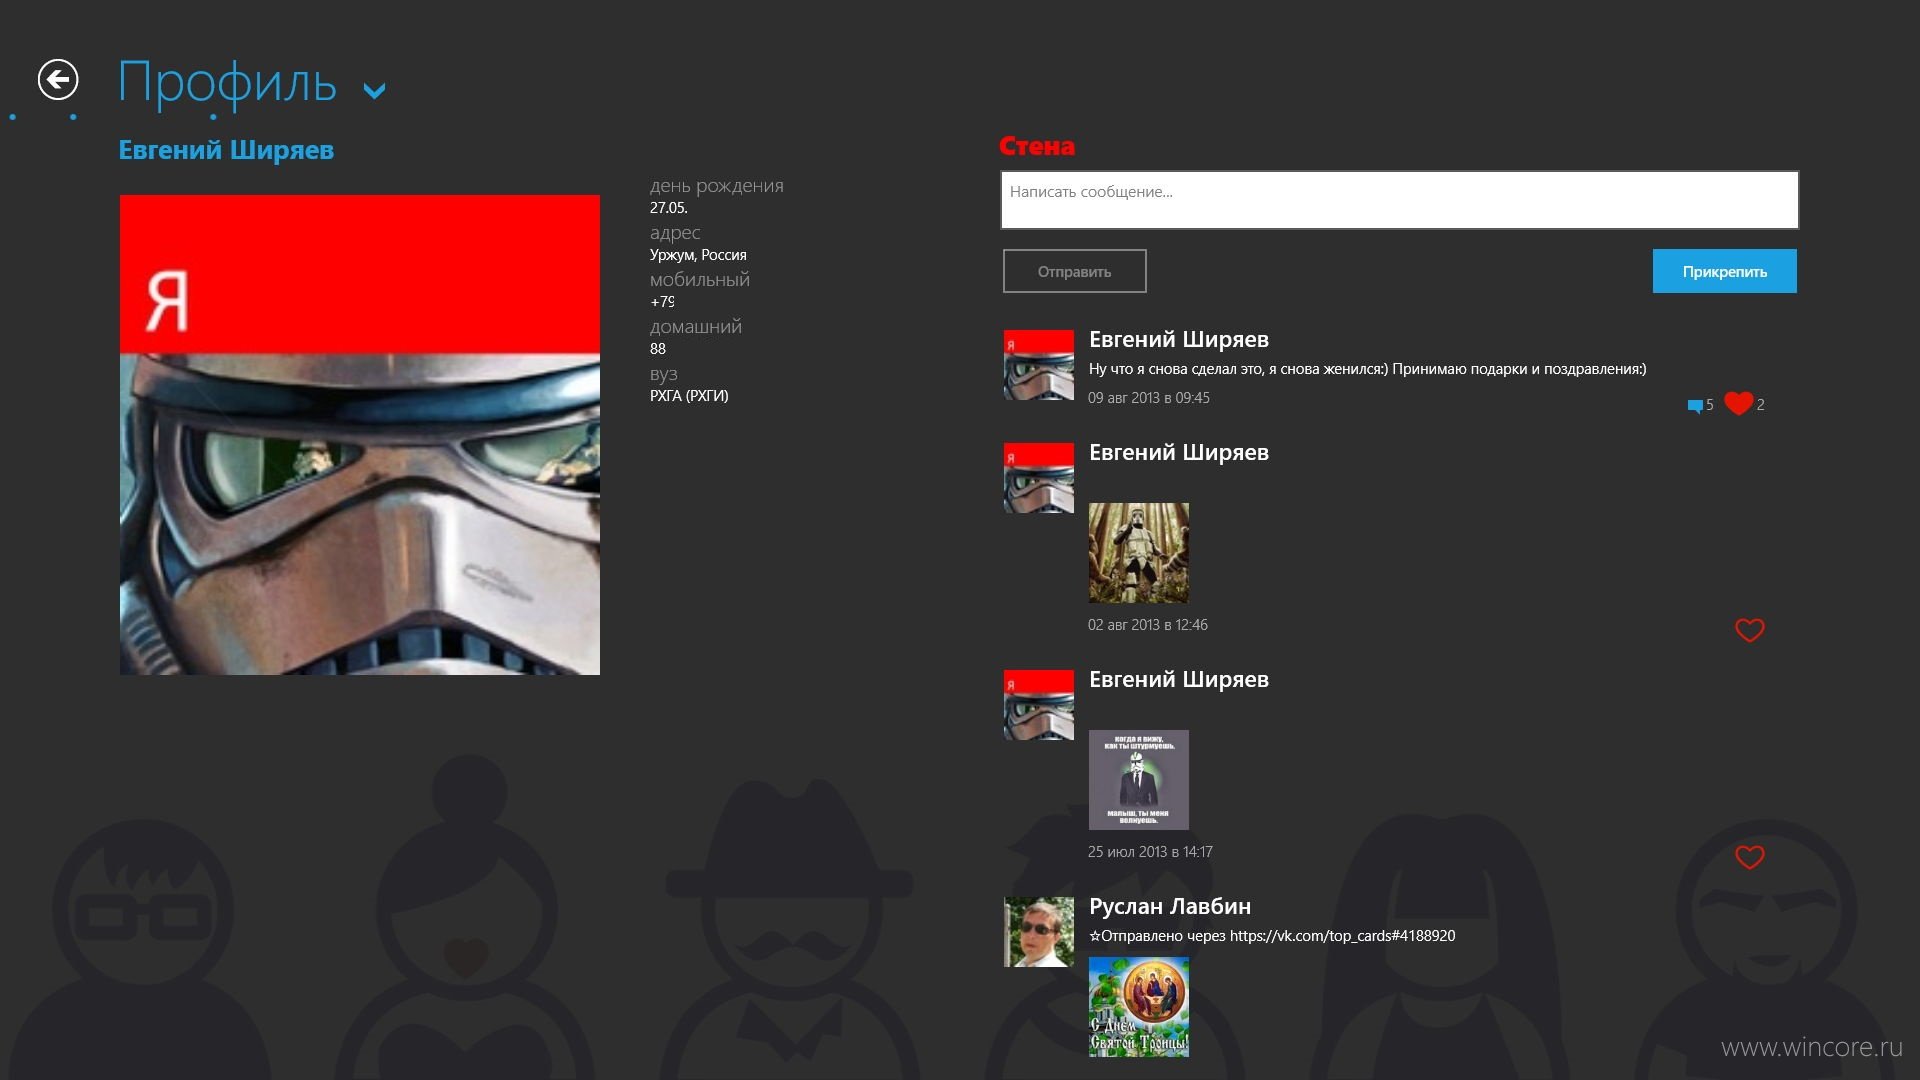Click the timestamp 02 авг 2013 в 12:46
Image resolution: width=1920 pixels, height=1080 pixels.
pyautogui.click(x=1148, y=625)
